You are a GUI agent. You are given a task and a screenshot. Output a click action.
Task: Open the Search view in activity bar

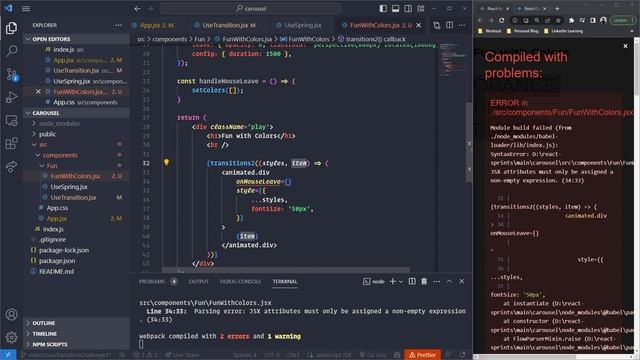tap(11, 51)
